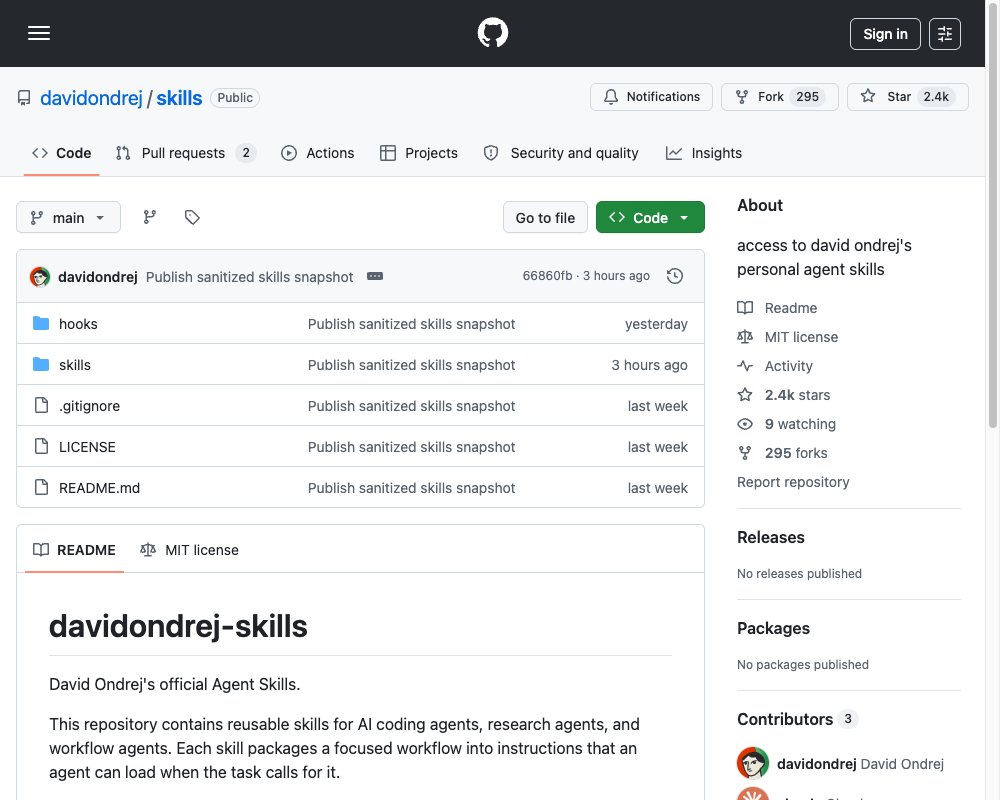
Task: Click the .gitignore file icon
Action: [x=41, y=405]
